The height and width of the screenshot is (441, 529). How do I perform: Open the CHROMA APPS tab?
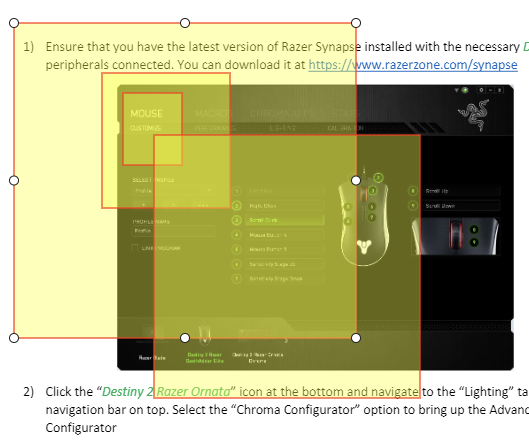click(282, 113)
